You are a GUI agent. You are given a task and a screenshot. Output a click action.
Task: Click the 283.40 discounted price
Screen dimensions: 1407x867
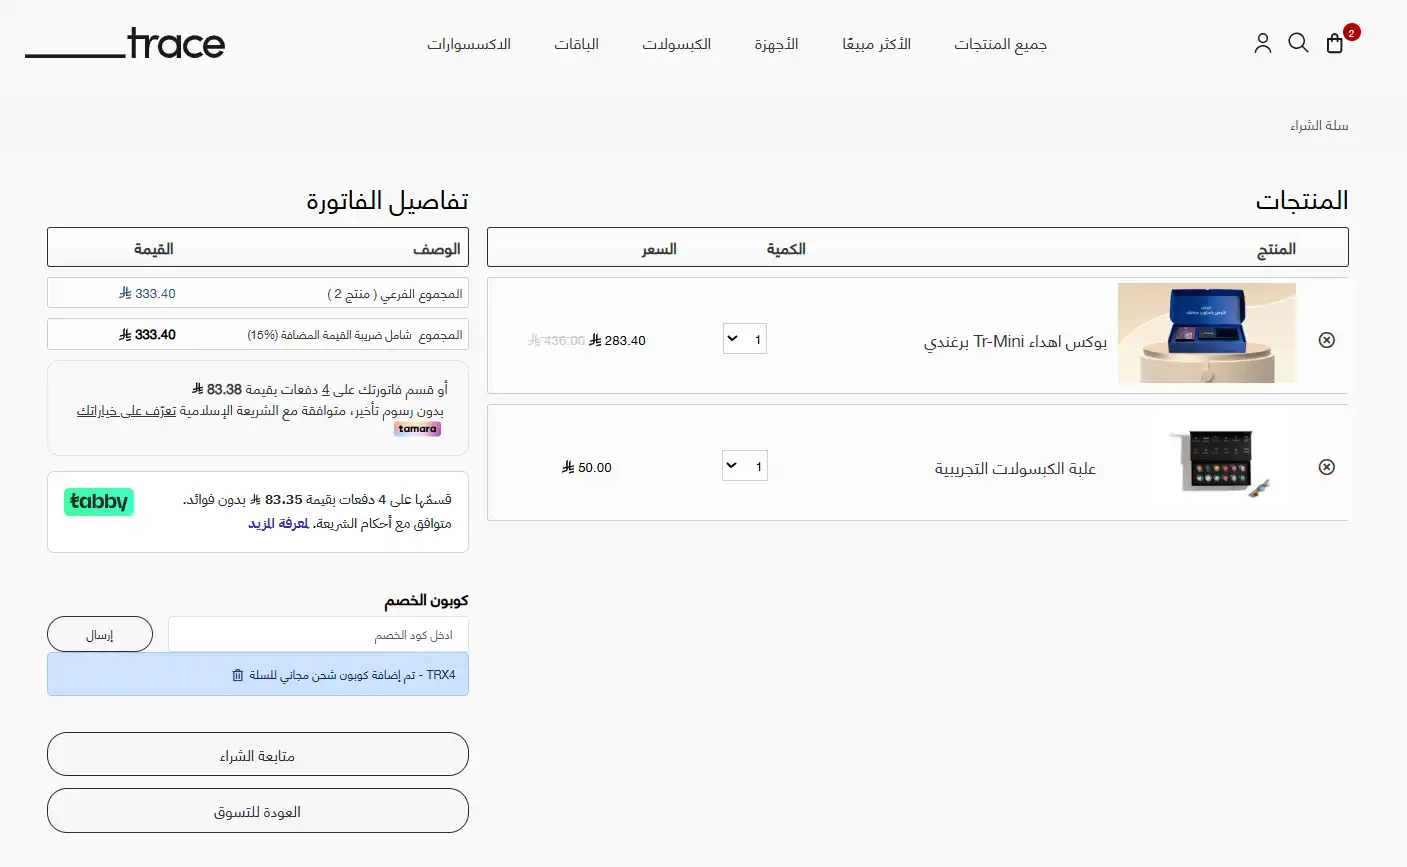pyautogui.click(x=617, y=341)
